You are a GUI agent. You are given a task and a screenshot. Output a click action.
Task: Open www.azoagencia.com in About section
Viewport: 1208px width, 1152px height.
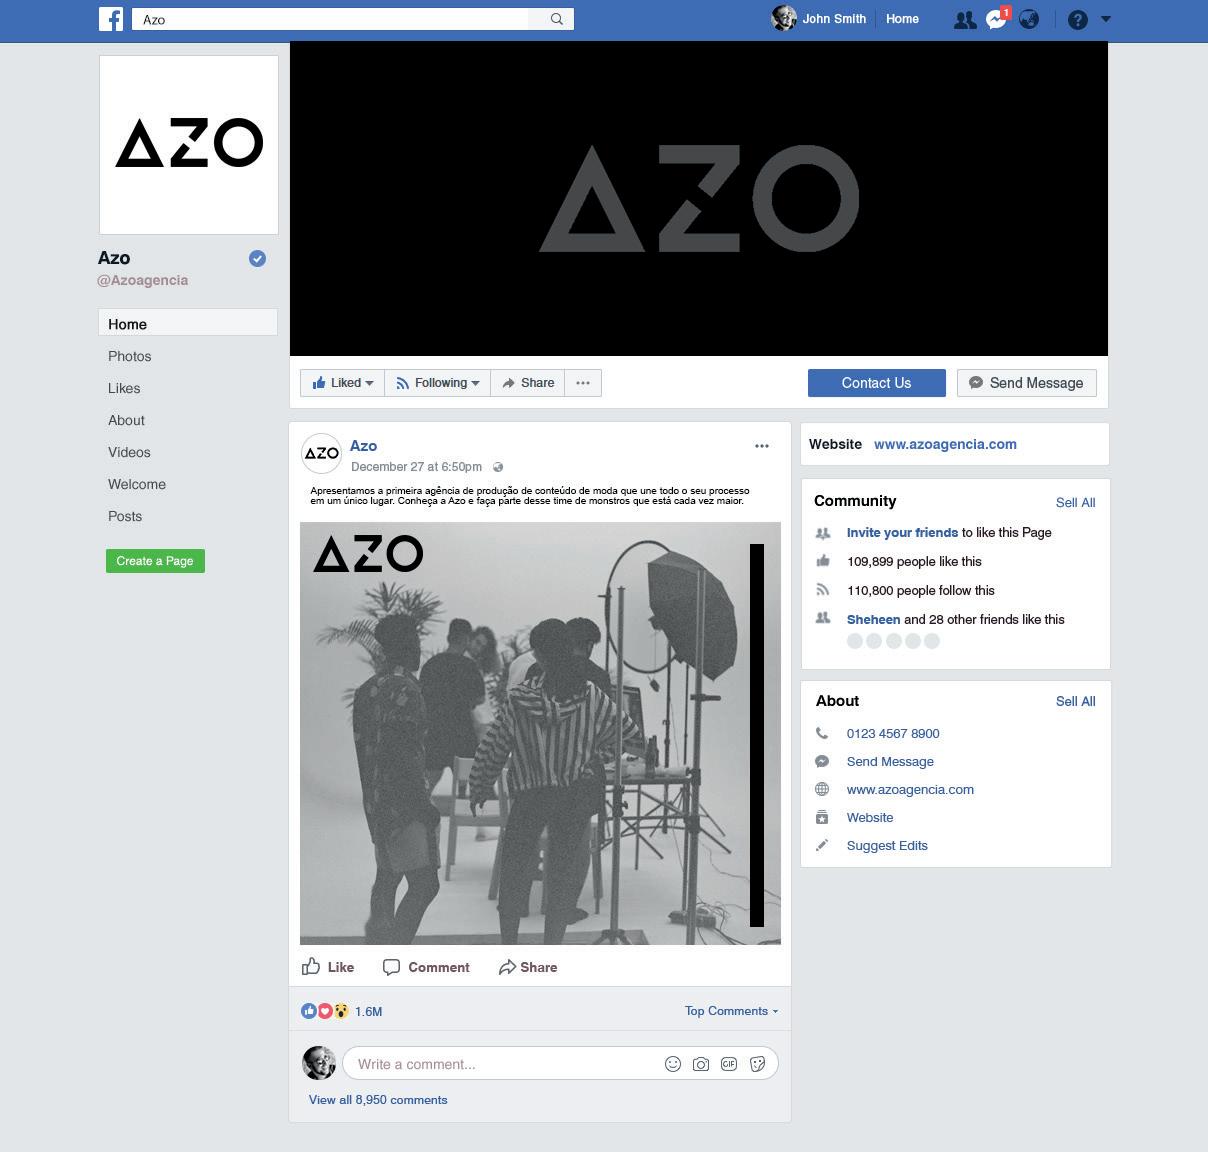coord(910,790)
